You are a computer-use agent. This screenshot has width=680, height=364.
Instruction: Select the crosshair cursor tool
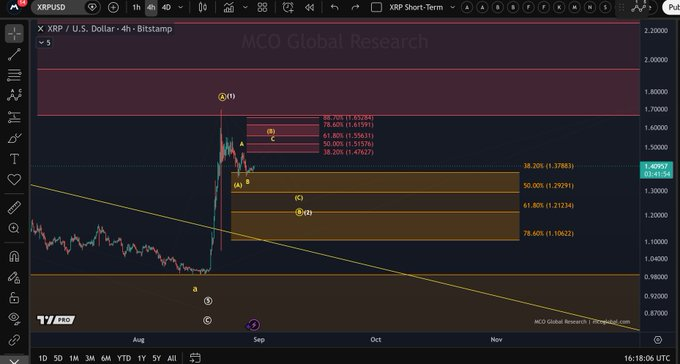pyautogui.click(x=14, y=33)
